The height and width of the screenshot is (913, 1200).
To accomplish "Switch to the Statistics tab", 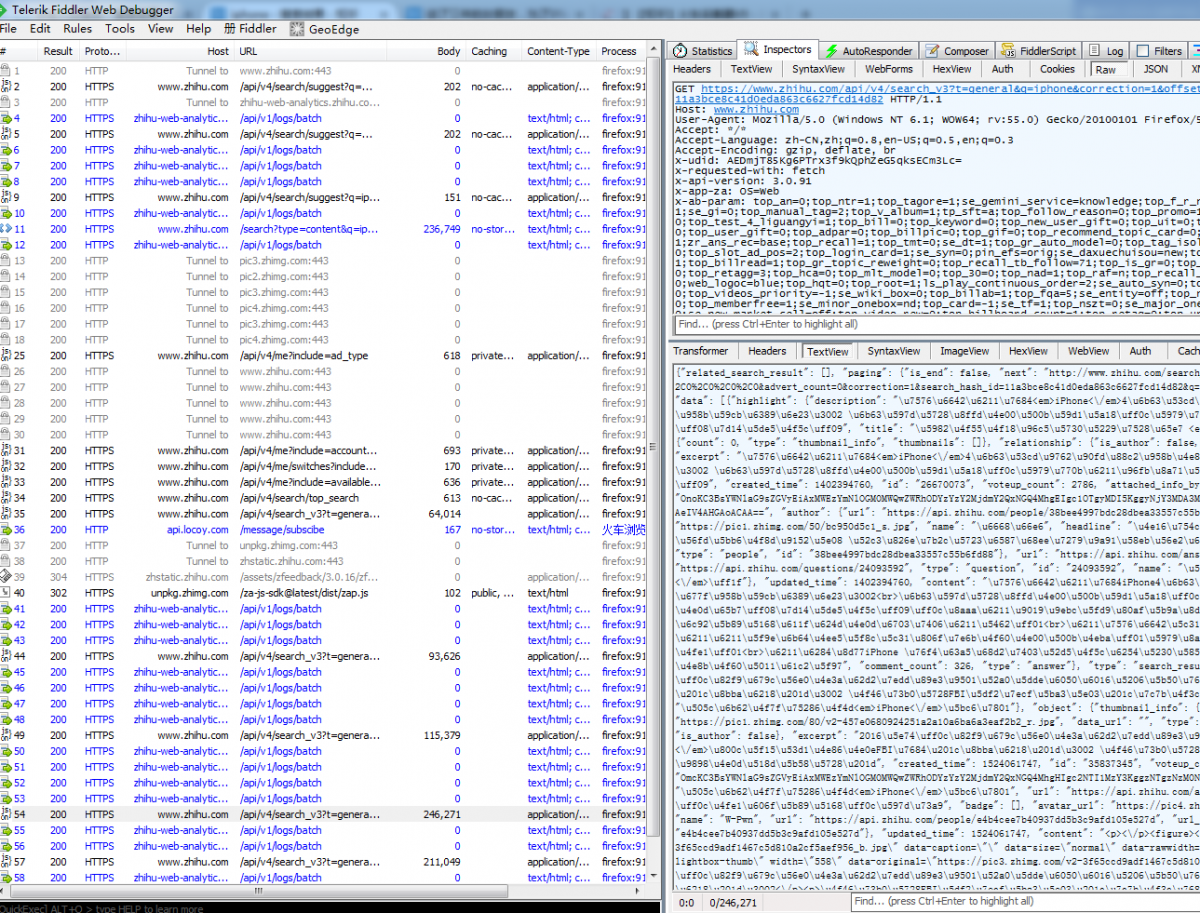I will (x=703, y=50).
